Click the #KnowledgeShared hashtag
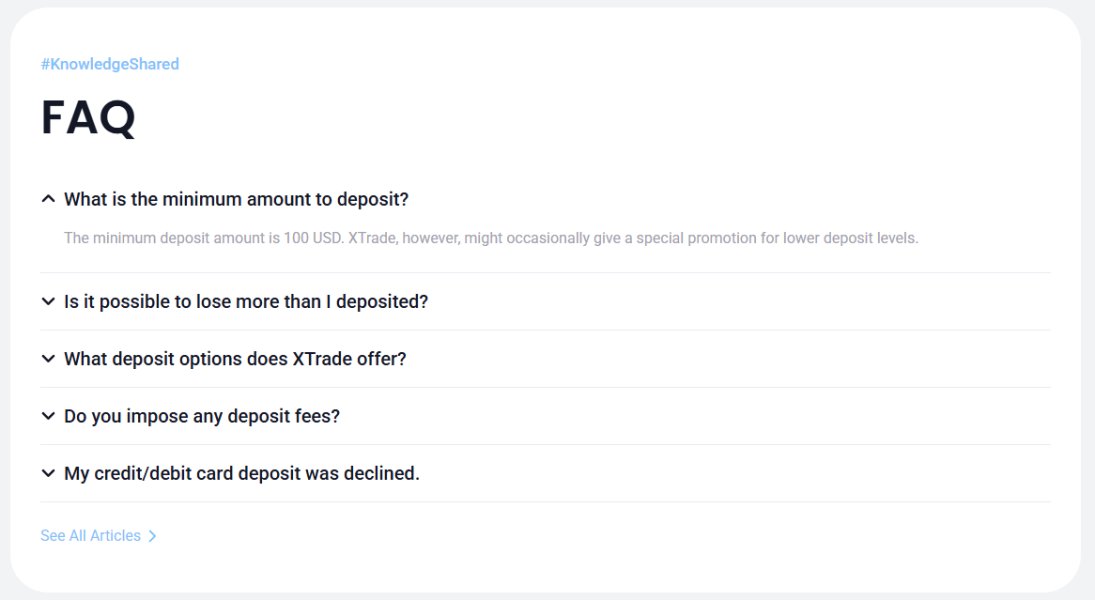Screen dimensions: 1095x600 click(110, 64)
